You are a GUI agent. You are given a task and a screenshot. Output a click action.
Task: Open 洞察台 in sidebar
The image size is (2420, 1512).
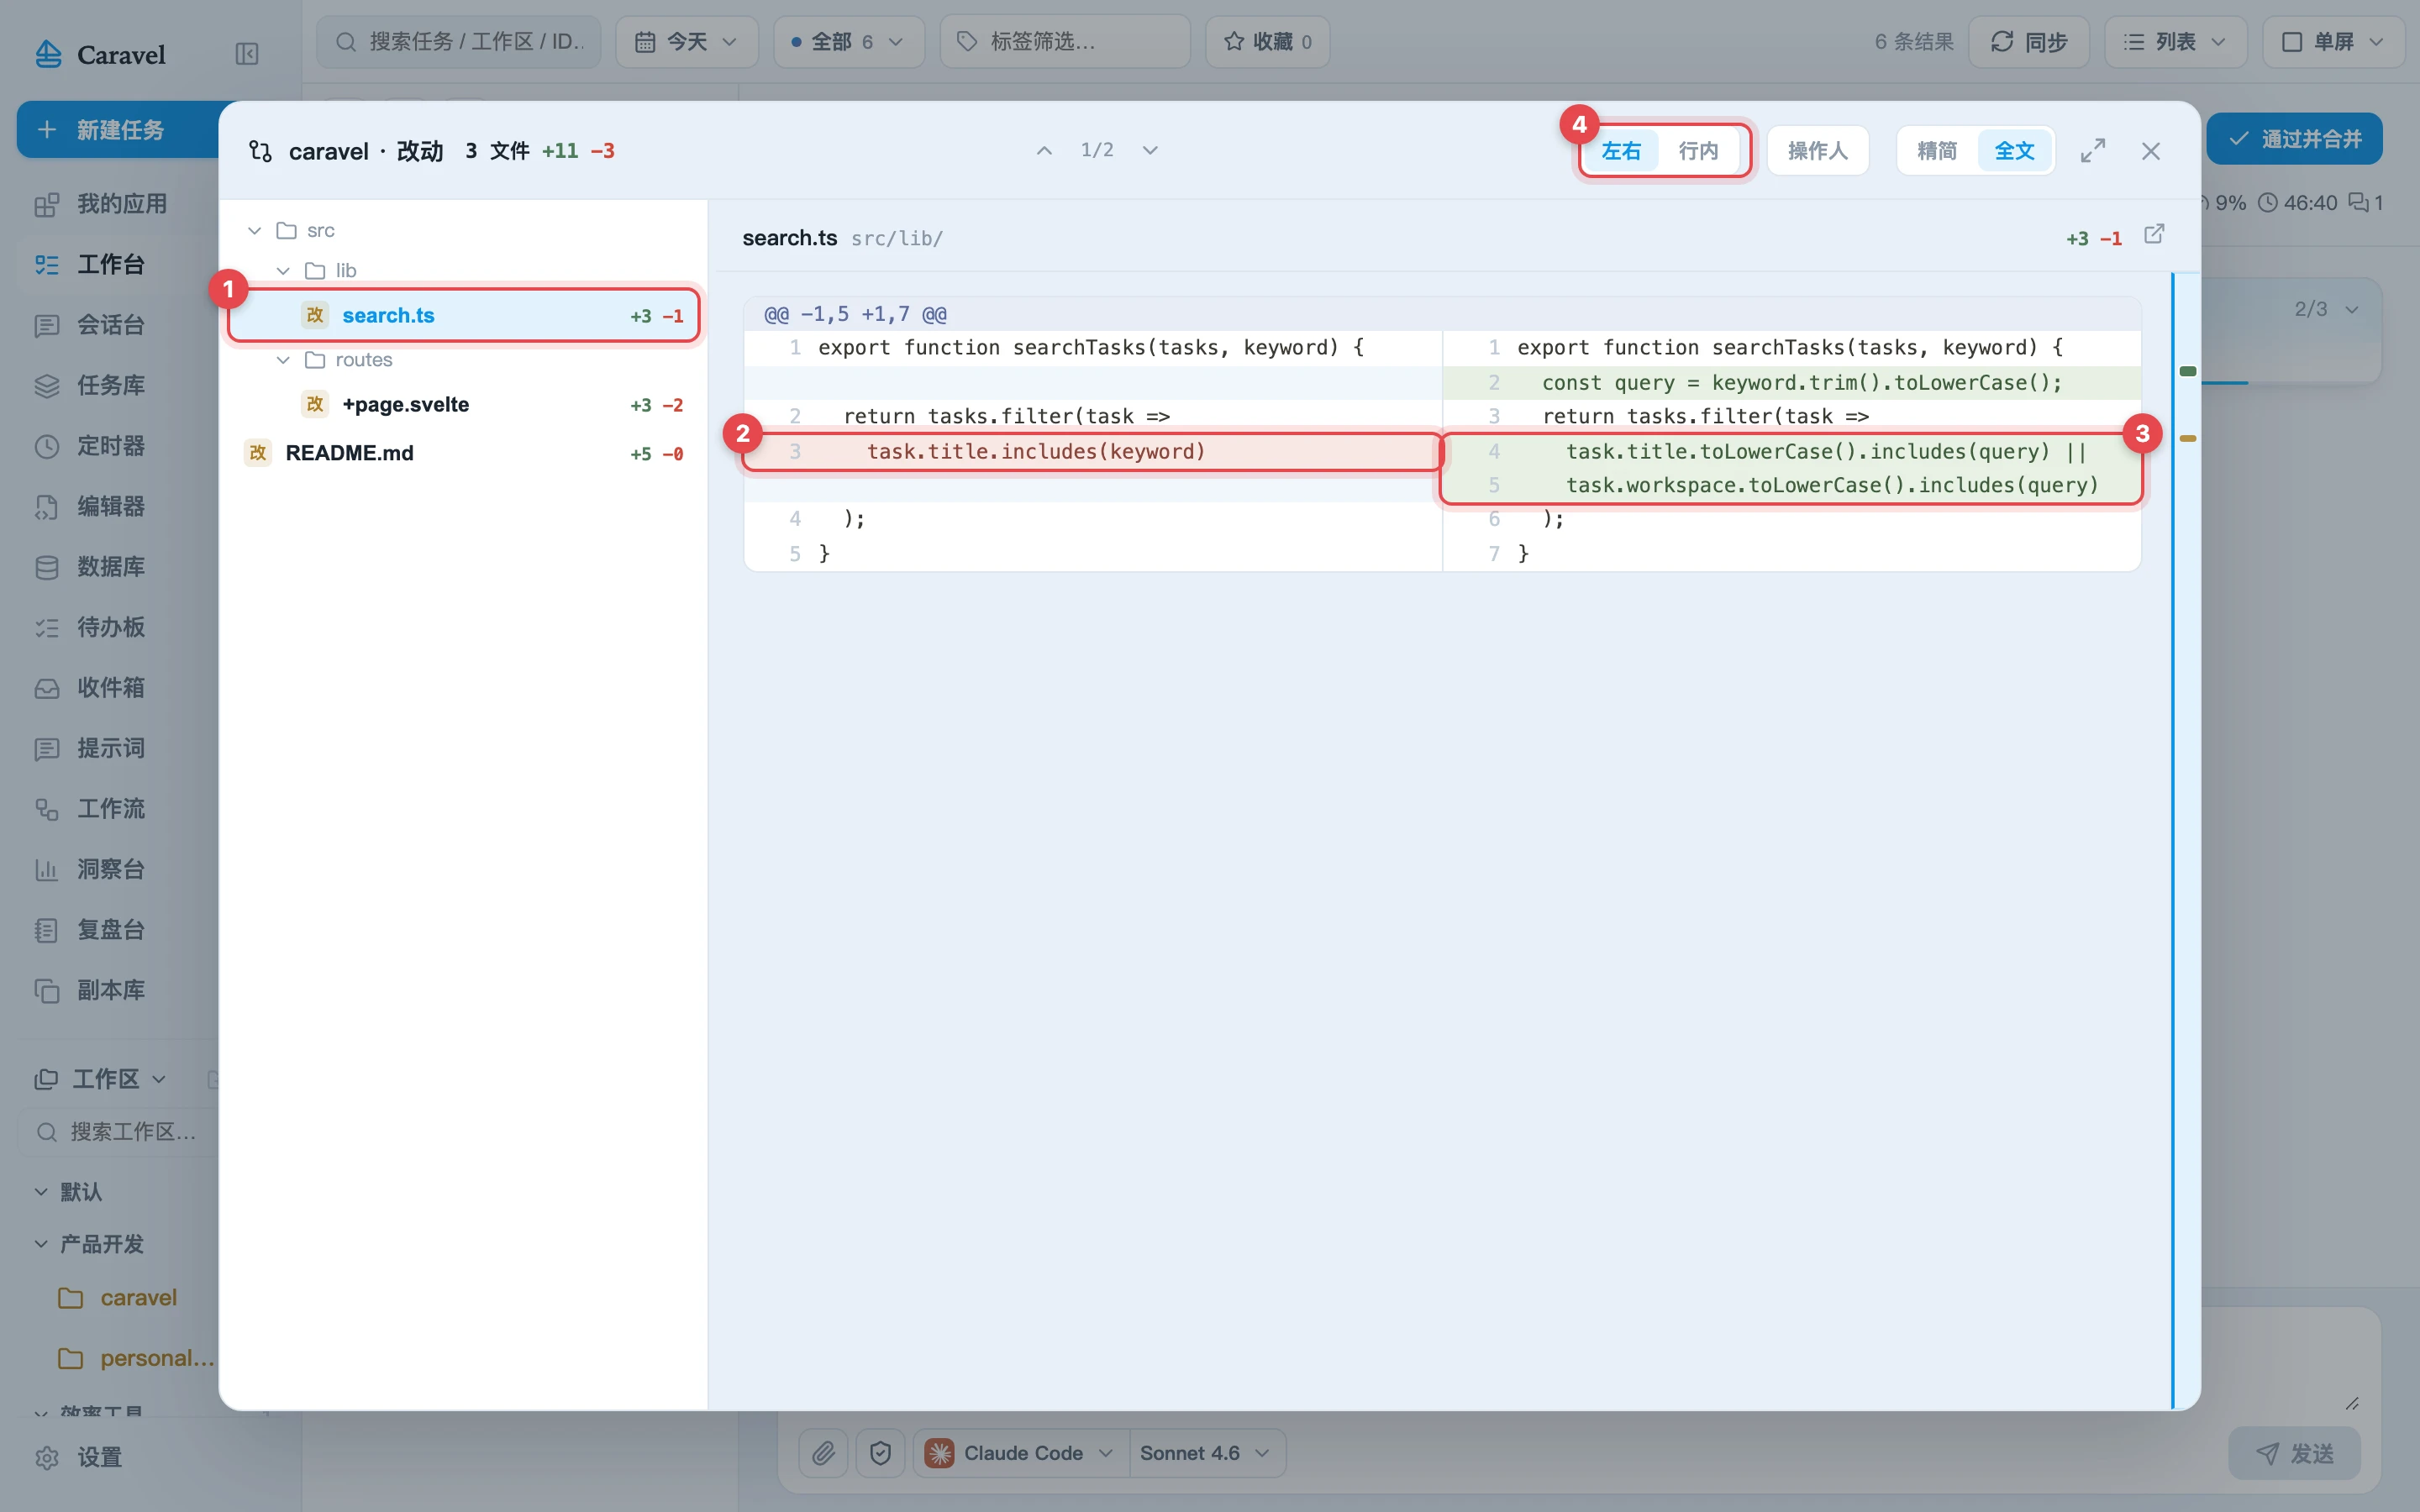pyautogui.click(x=110, y=869)
